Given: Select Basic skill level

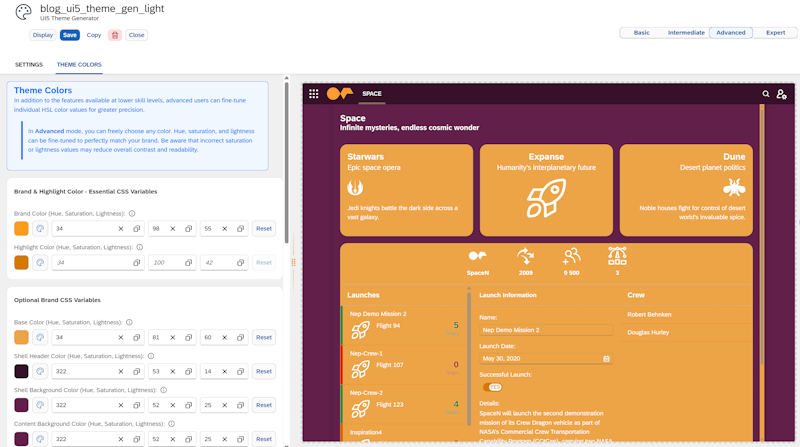Looking at the screenshot, I should [641, 33].
